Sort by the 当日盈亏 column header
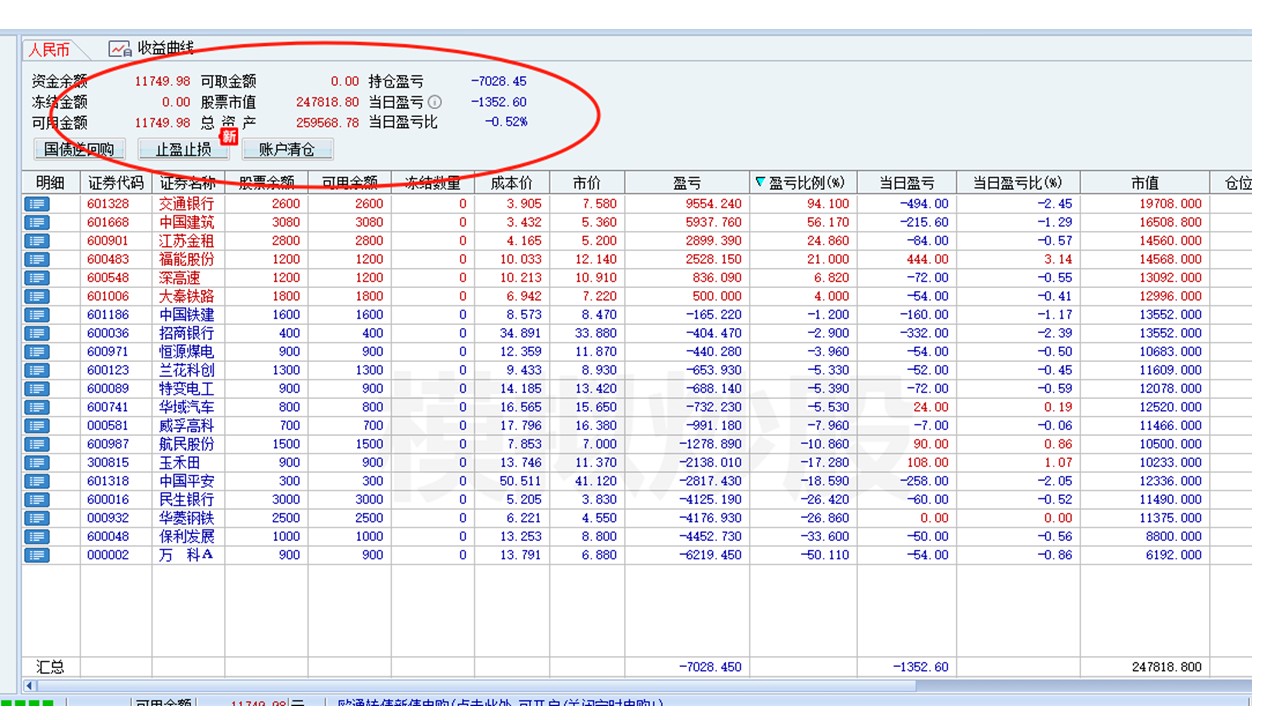Viewport: 1280px width, 720px height. [906, 182]
